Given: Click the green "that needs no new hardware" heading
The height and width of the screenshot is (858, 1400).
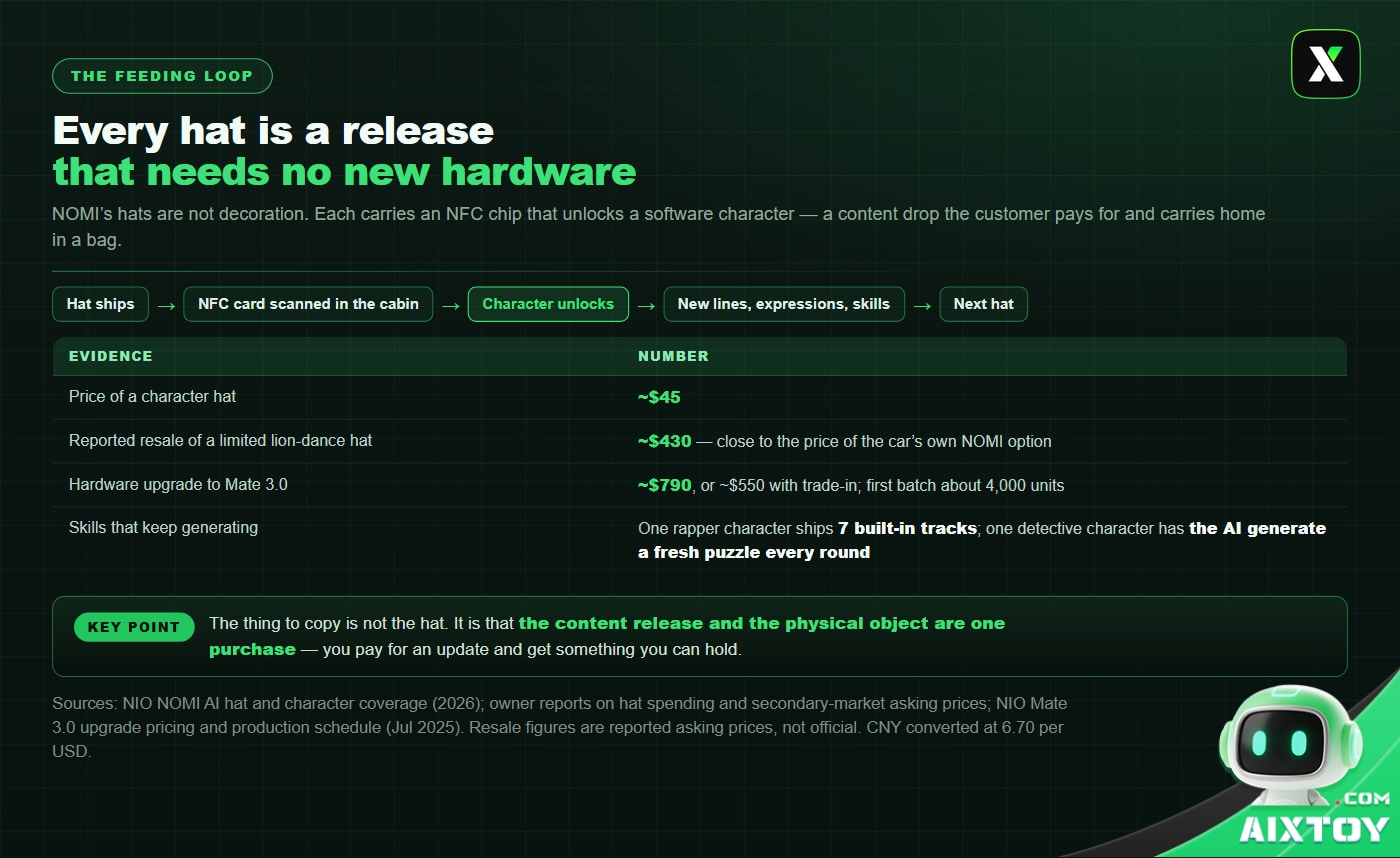Looking at the screenshot, I should (x=344, y=172).
